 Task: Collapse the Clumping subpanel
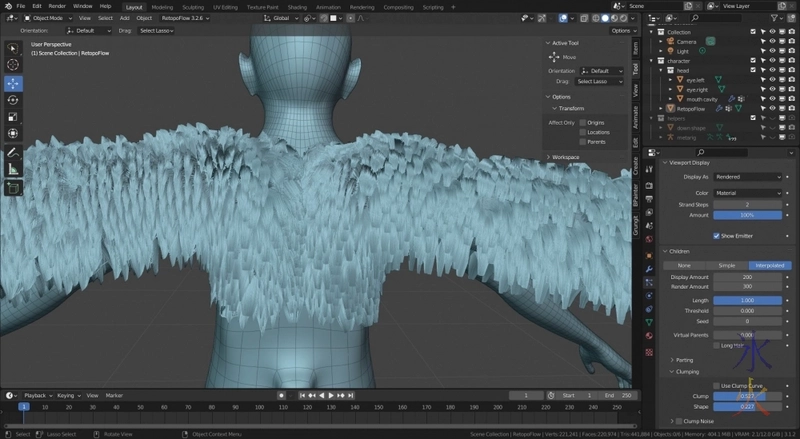pyautogui.click(x=684, y=372)
